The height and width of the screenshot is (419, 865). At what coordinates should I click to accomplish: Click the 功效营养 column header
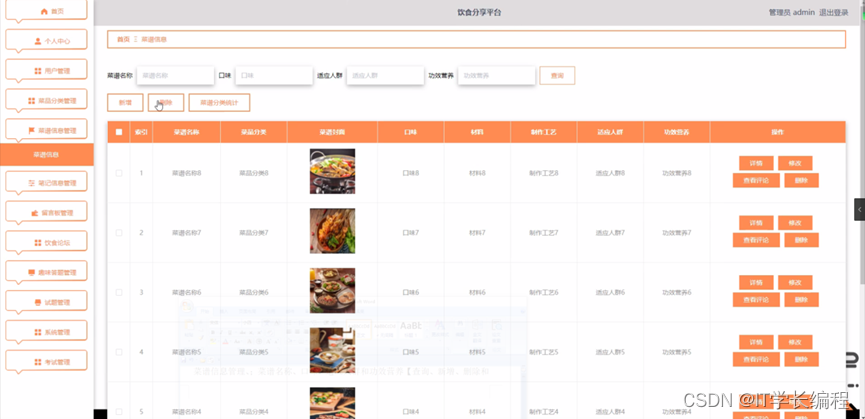tap(677, 132)
